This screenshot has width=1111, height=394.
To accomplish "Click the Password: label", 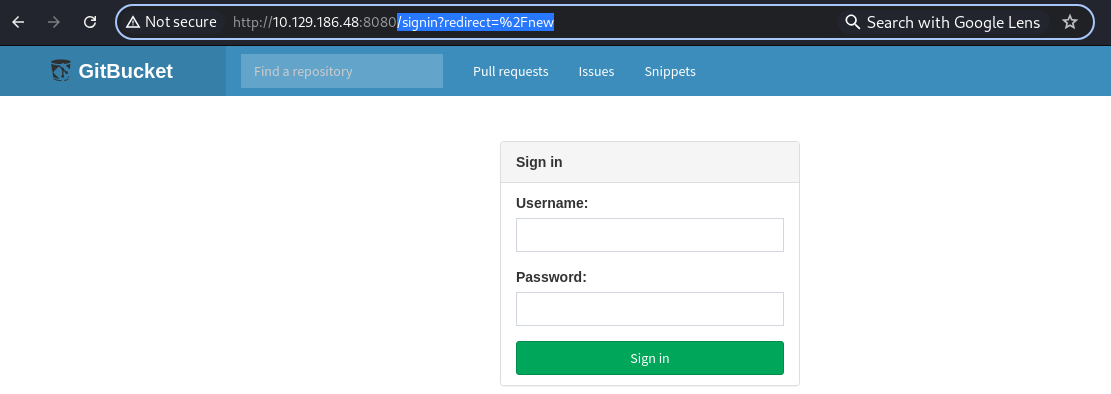I will click(551, 277).
